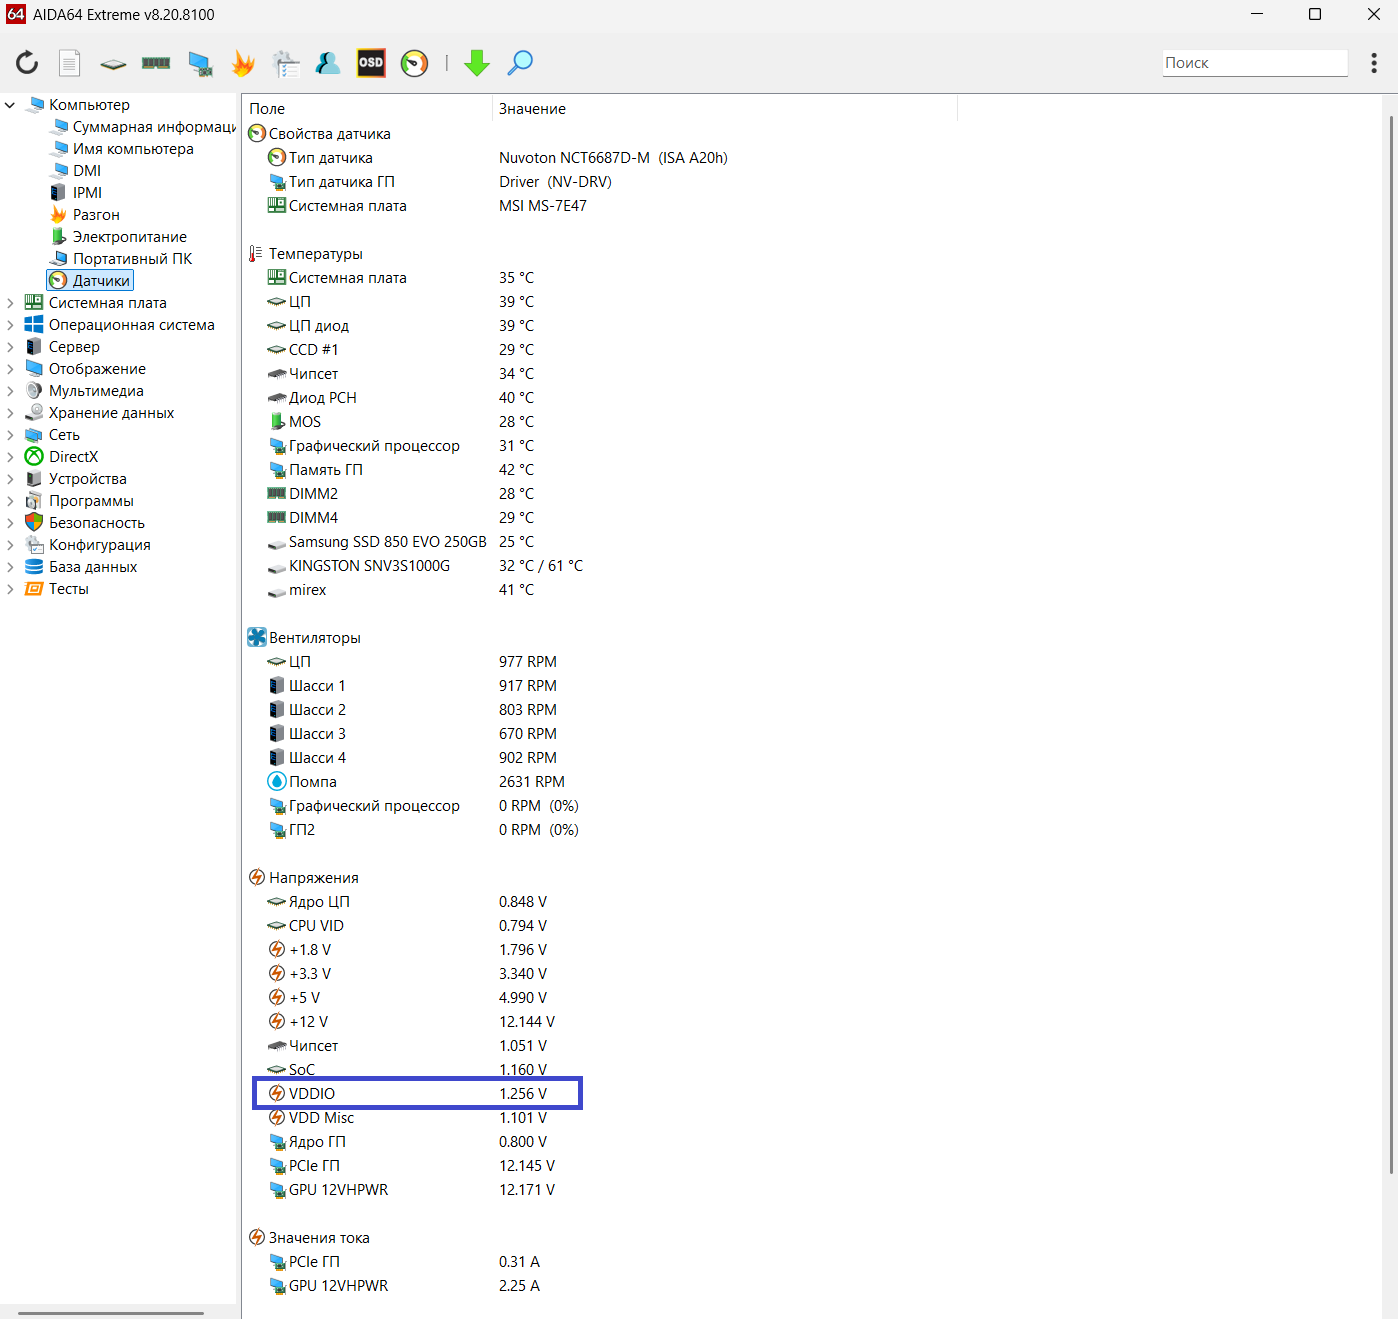The width and height of the screenshot is (1398, 1319).
Task: Open the DMI tree item
Action: pyautogui.click(x=87, y=171)
